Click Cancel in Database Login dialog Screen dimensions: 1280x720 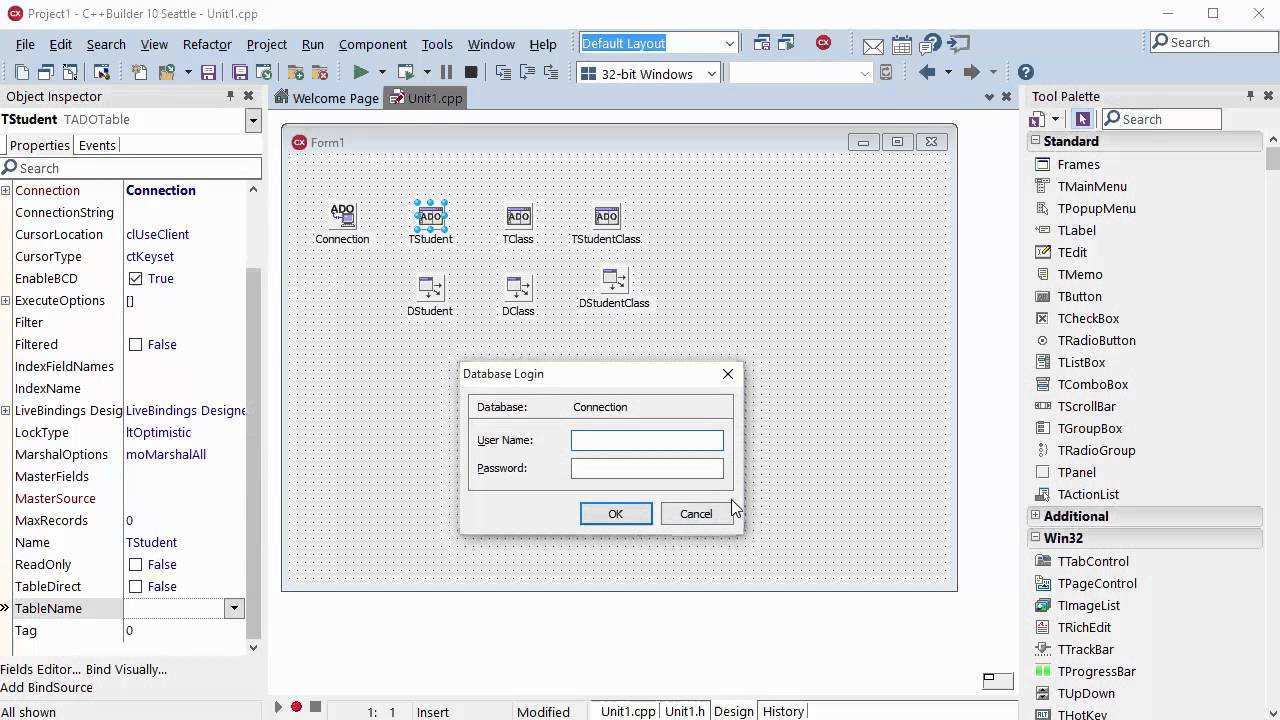[696, 514]
